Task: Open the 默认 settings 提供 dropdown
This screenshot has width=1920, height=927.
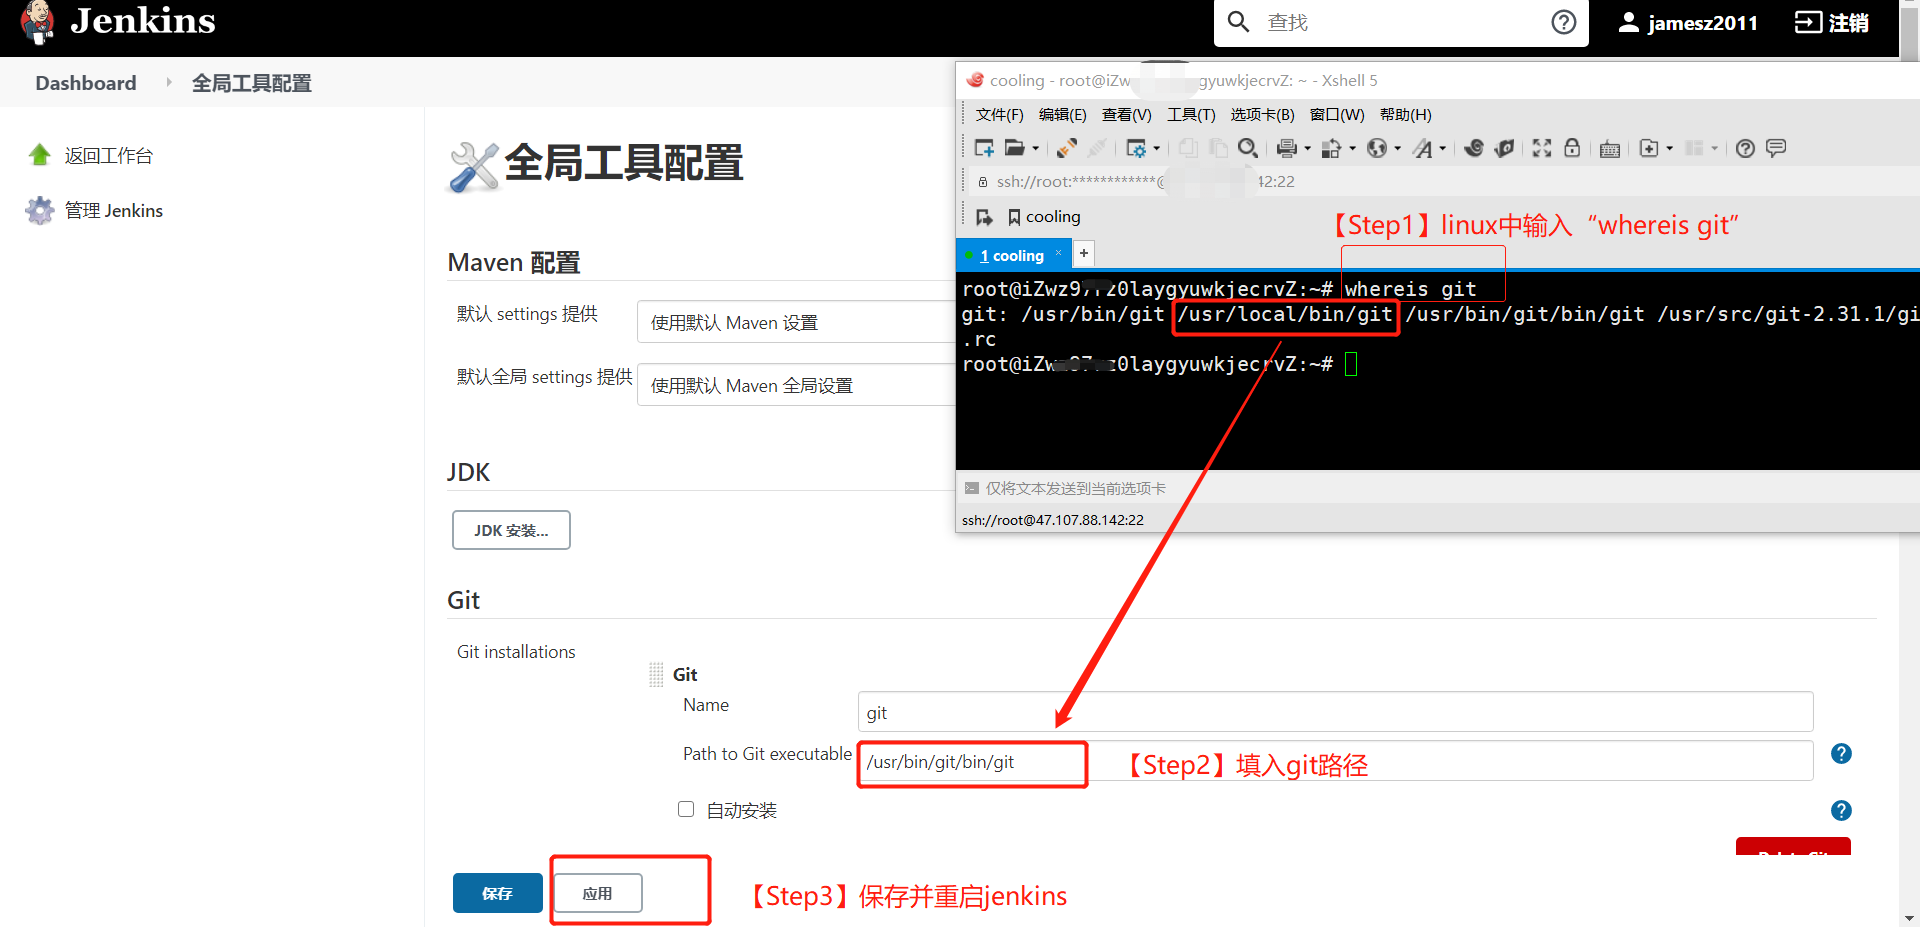Action: pos(796,322)
